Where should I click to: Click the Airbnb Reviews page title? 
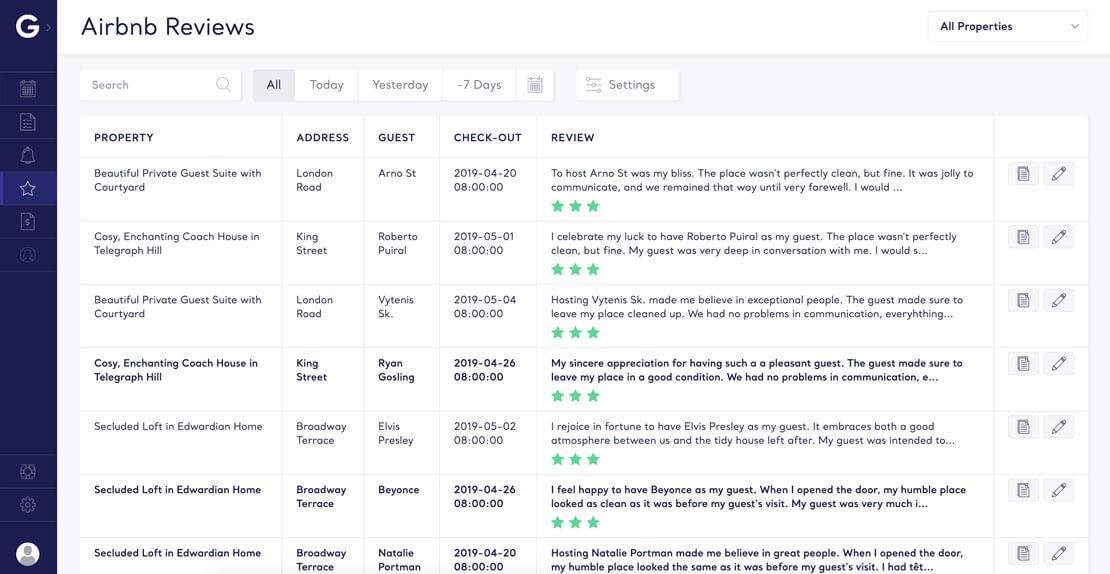pyautogui.click(x=168, y=27)
